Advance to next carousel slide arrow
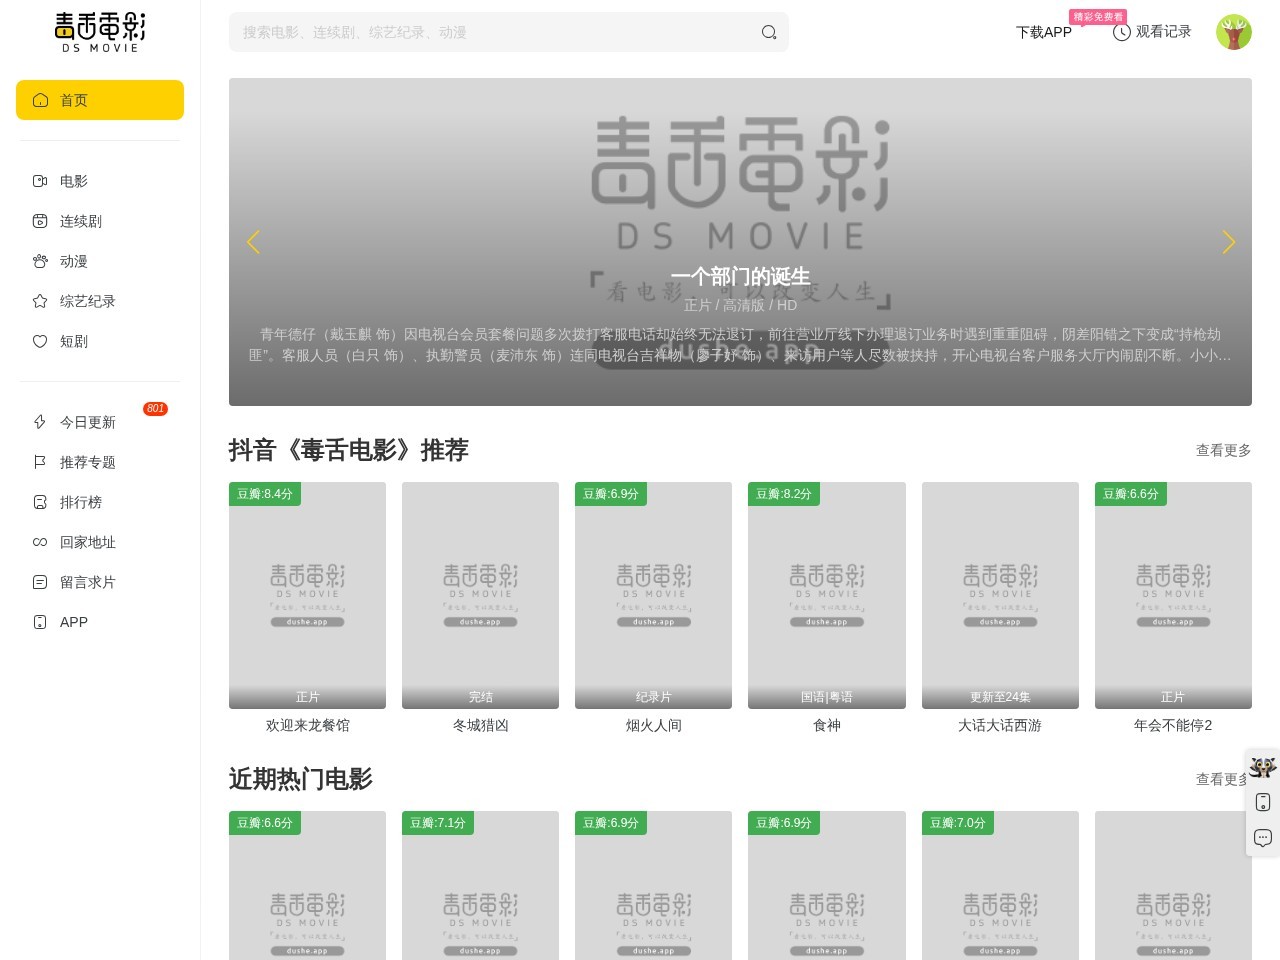1280x960 pixels. tap(1228, 242)
